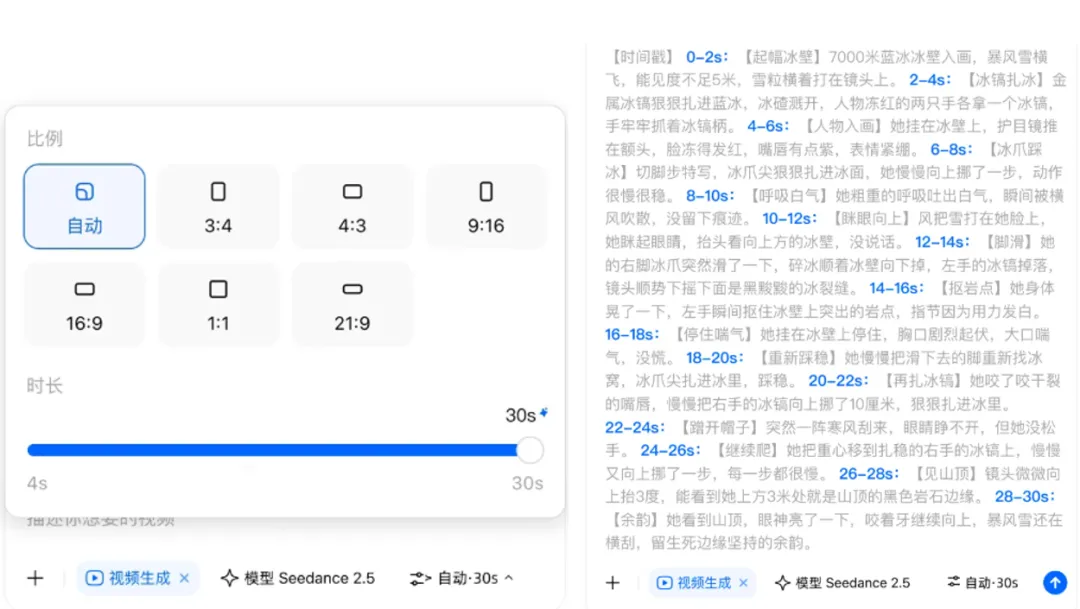
Task: Click the 4s minimum duration label
Action: point(37,484)
